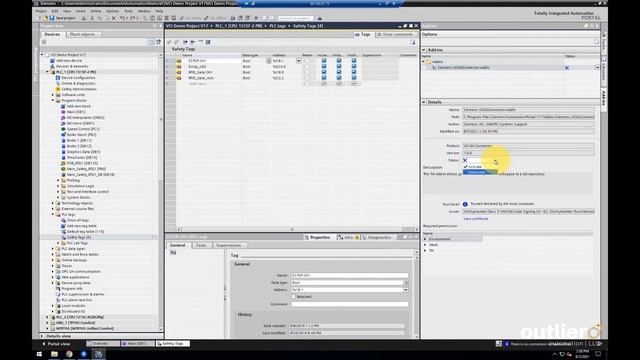This screenshot has width=640, height=360.
Task: Toggle Retained checkbox in tag properties
Action: click(x=293, y=297)
